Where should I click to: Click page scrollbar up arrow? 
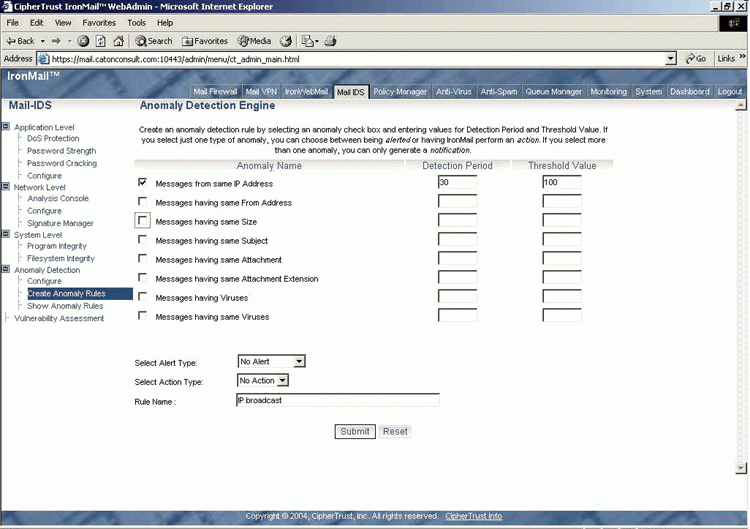(x=741, y=105)
